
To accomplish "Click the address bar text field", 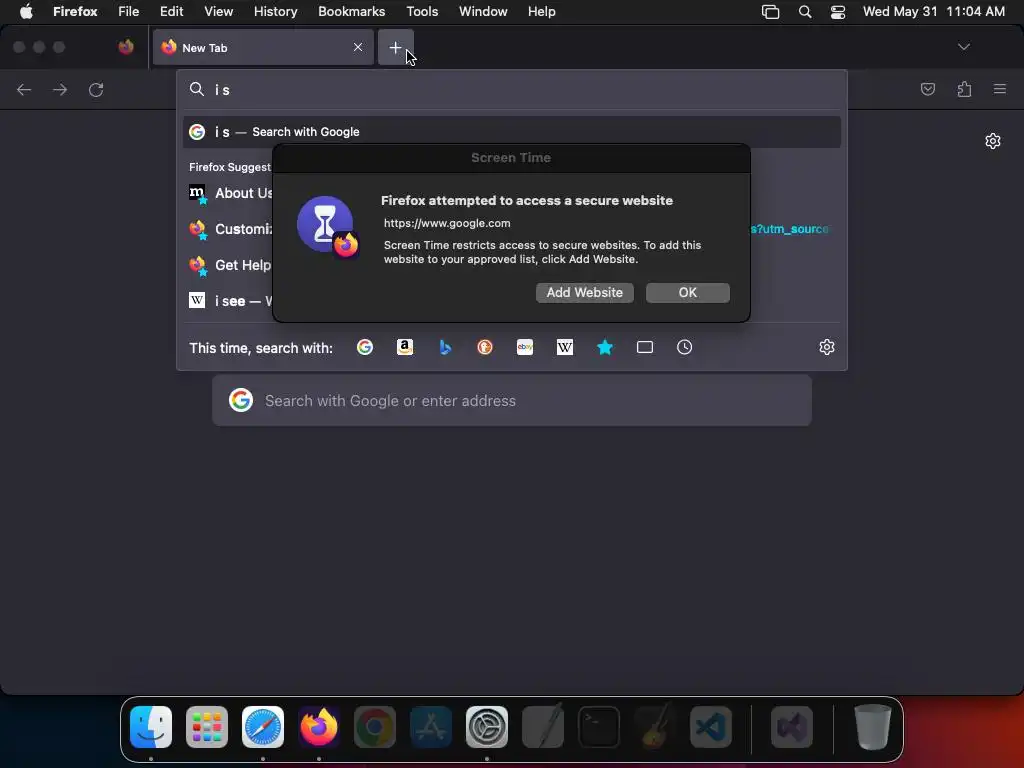I will (512, 89).
